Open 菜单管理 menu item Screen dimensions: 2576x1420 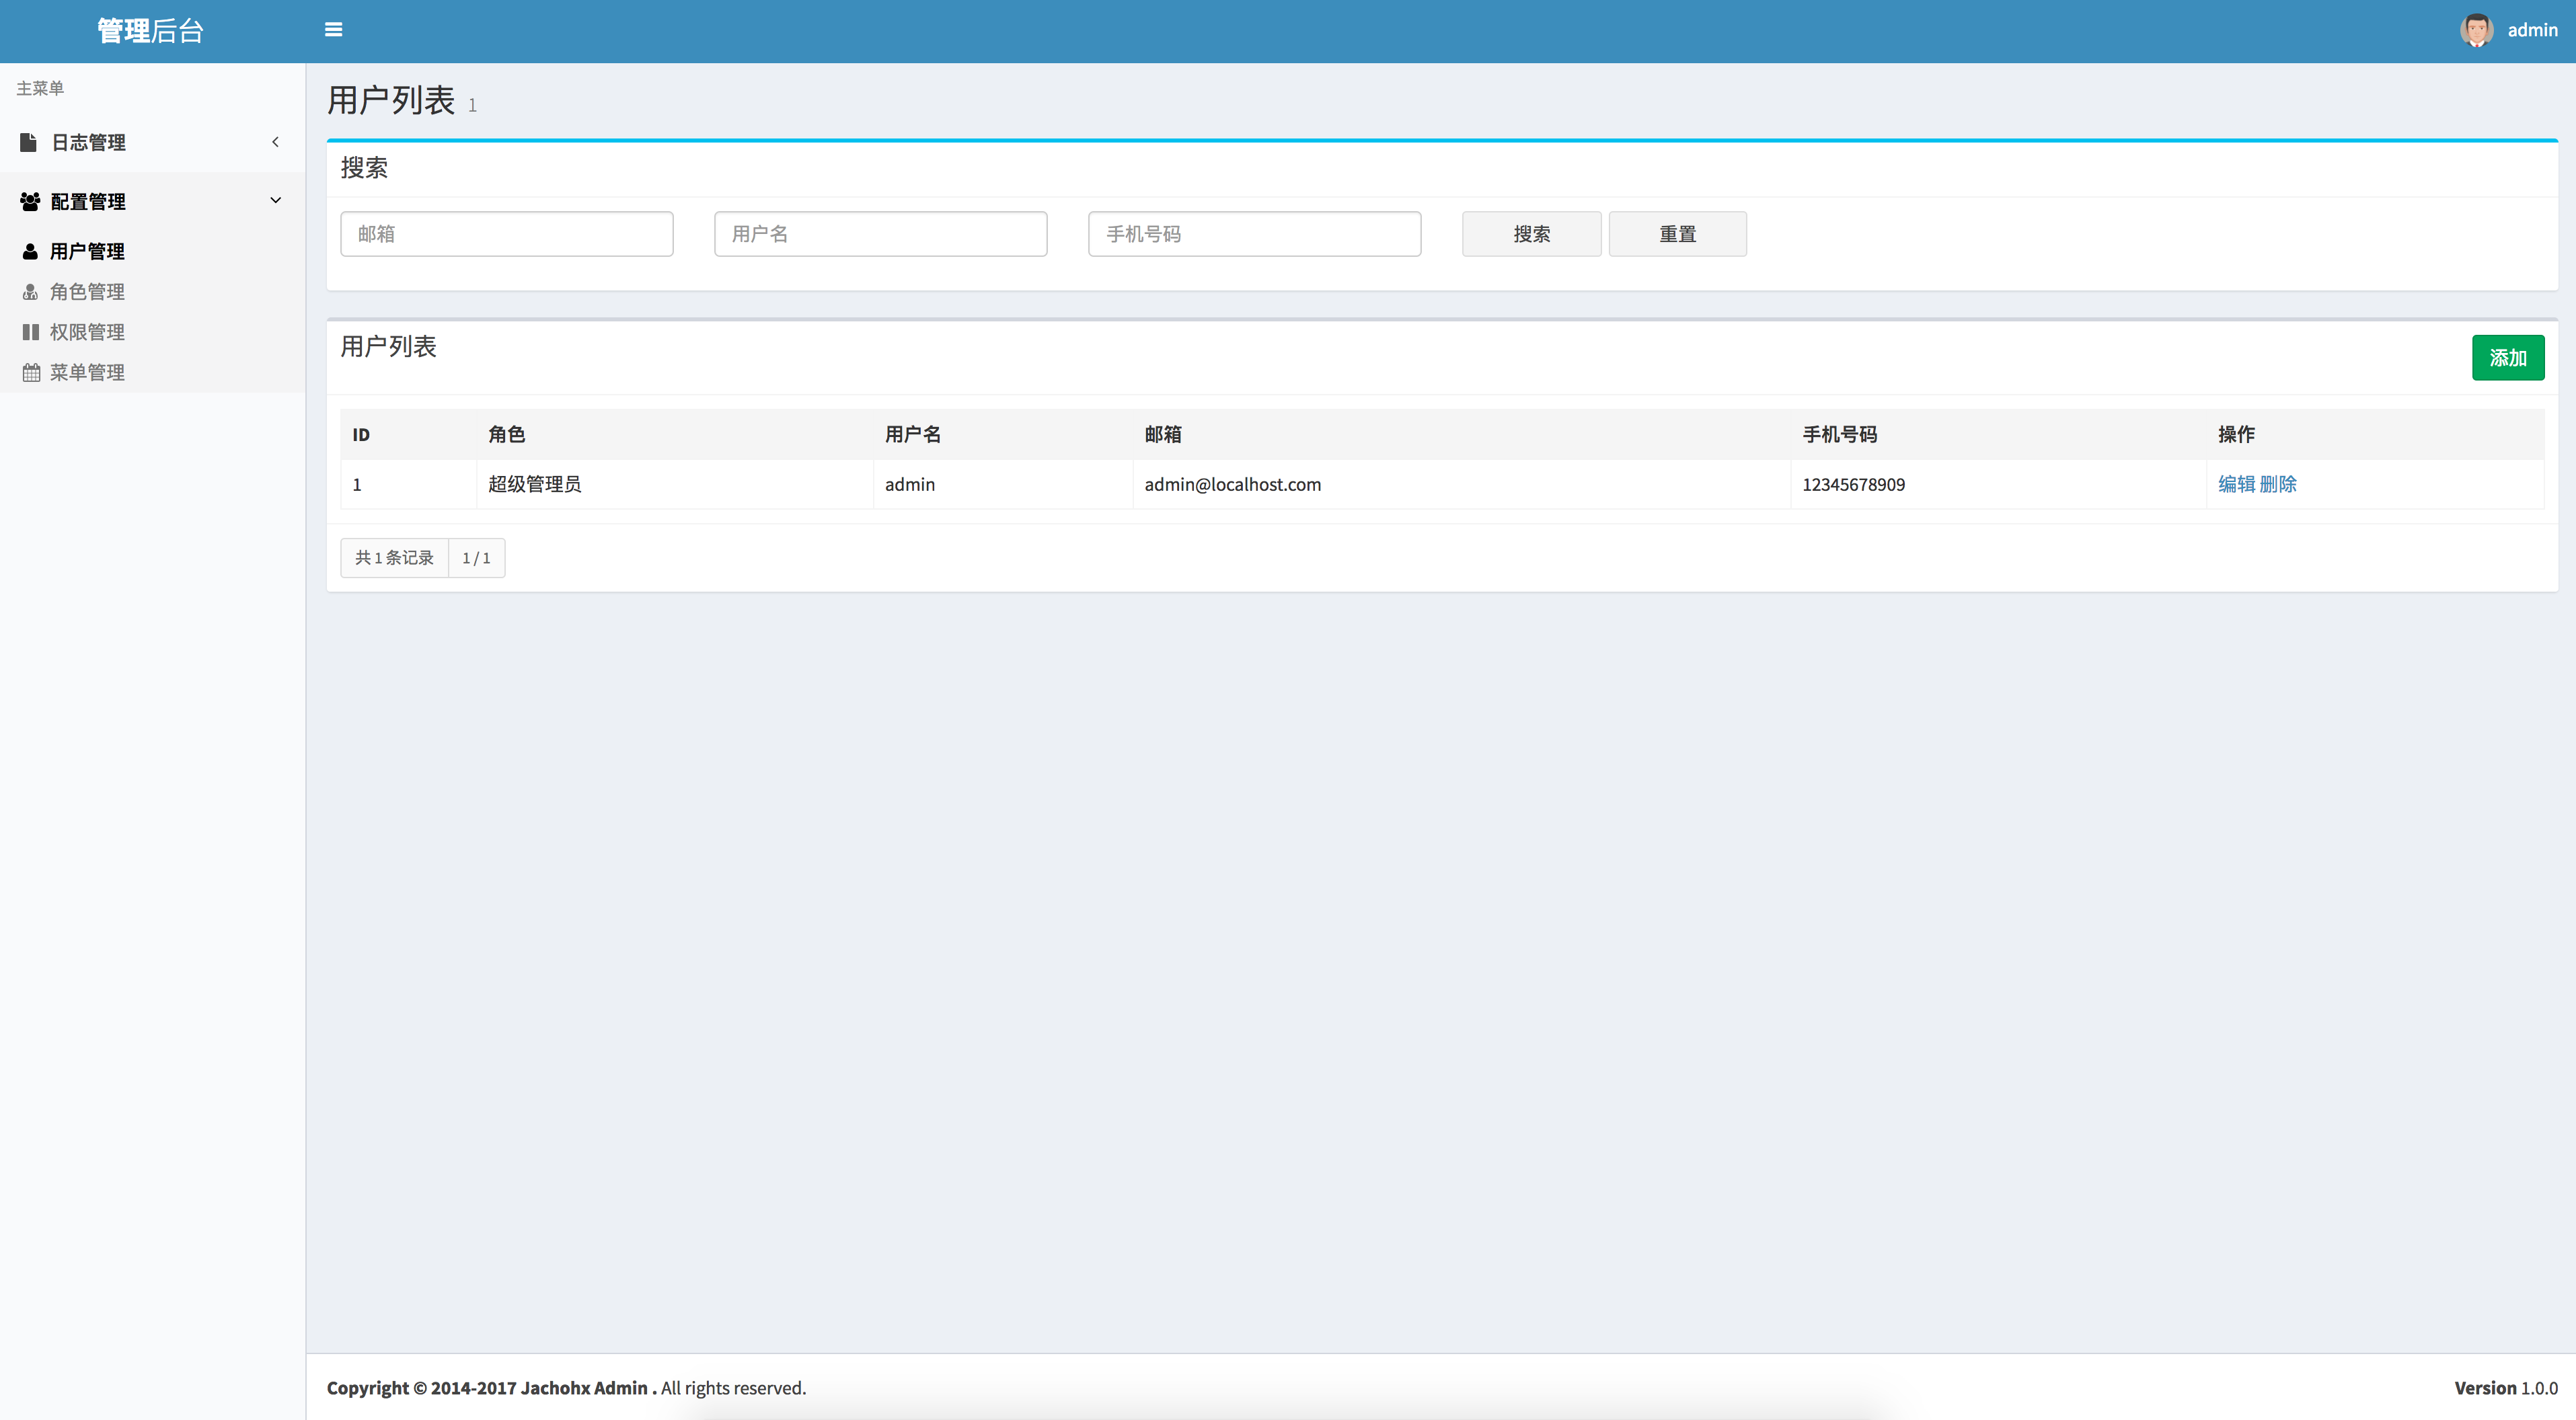click(87, 372)
